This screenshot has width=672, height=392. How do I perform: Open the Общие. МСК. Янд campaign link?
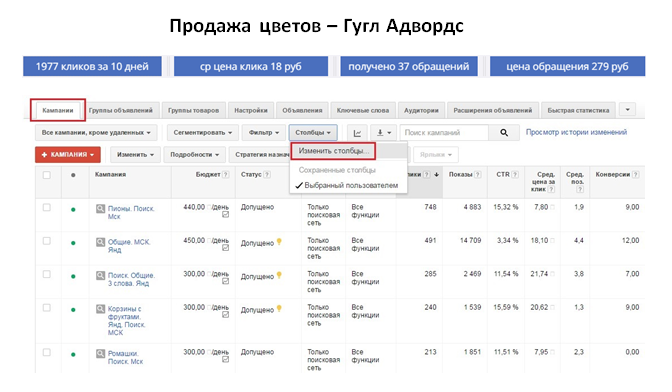point(129,246)
